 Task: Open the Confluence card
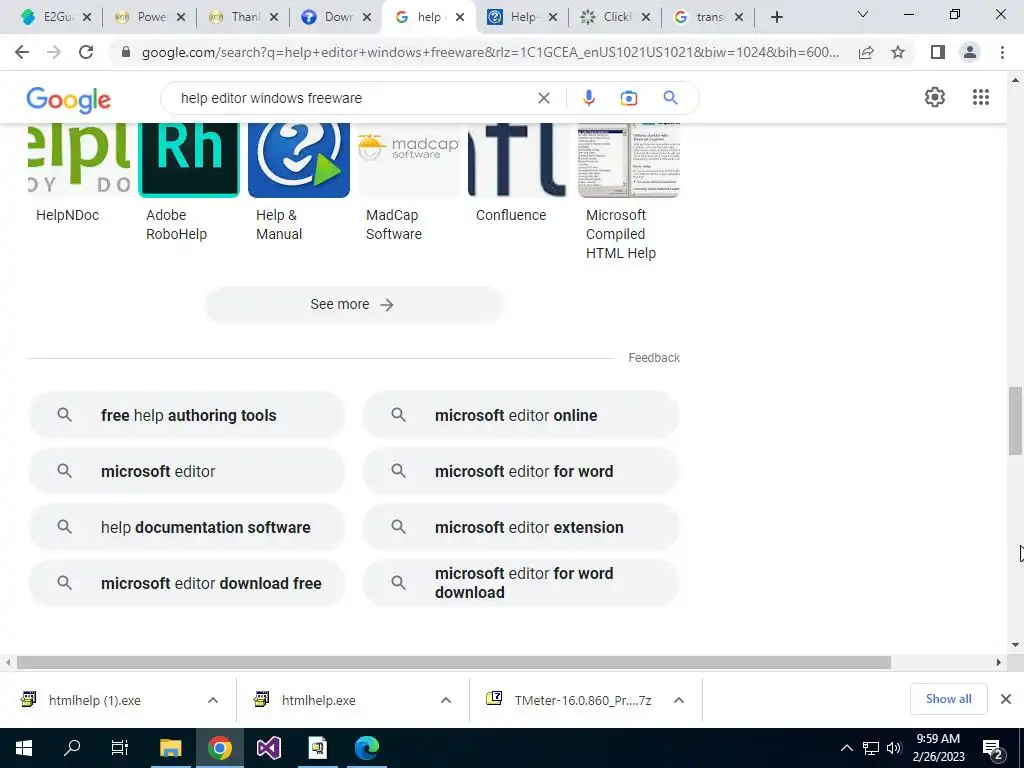tap(518, 173)
